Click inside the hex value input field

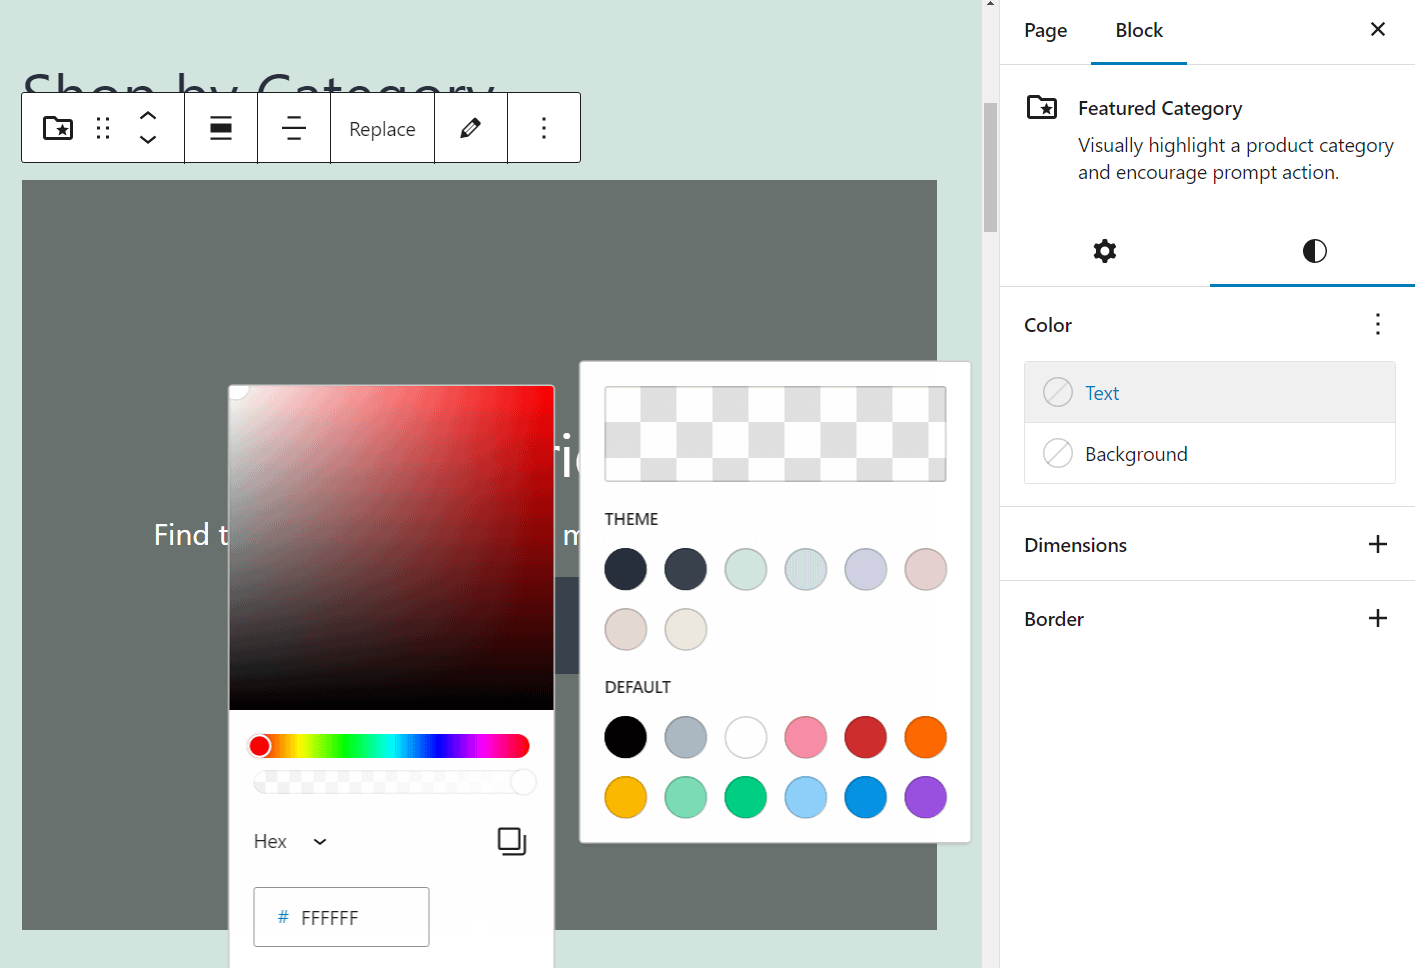(x=350, y=917)
